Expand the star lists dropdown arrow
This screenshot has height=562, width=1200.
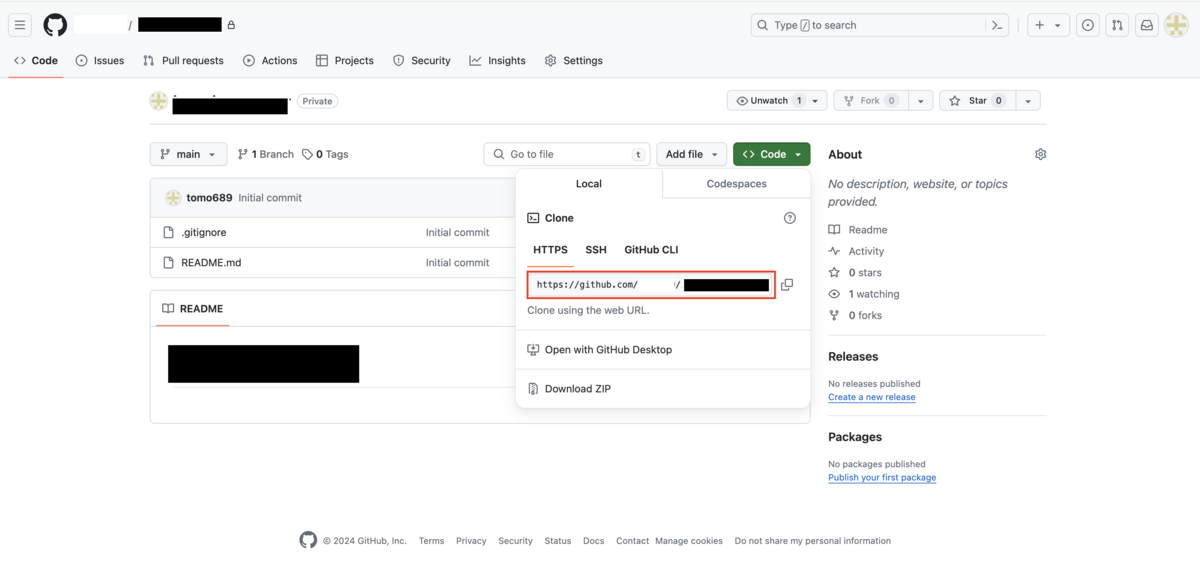point(1028,101)
